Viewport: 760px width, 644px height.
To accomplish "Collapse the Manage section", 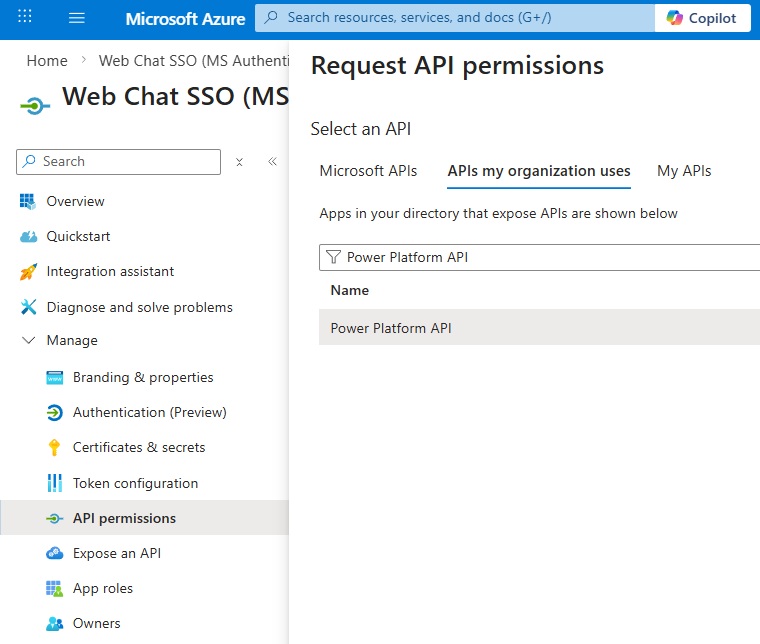I will (28, 341).
